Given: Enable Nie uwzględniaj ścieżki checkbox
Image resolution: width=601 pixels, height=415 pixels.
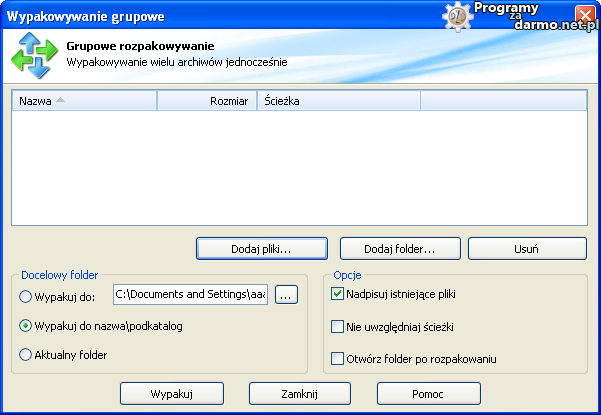Looking at the screenshot, I should pyautogui.click(x=337, y=326).
